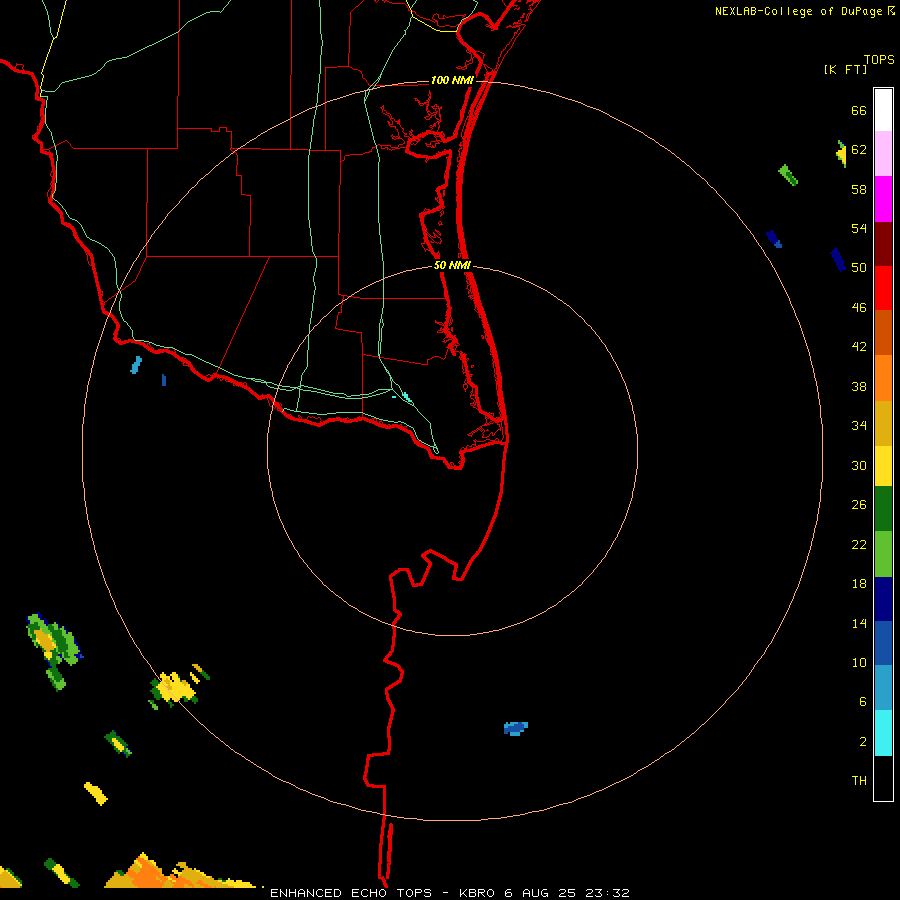Select the cyan legend swatch
900x900 pixels.
(x=883, y=733)
